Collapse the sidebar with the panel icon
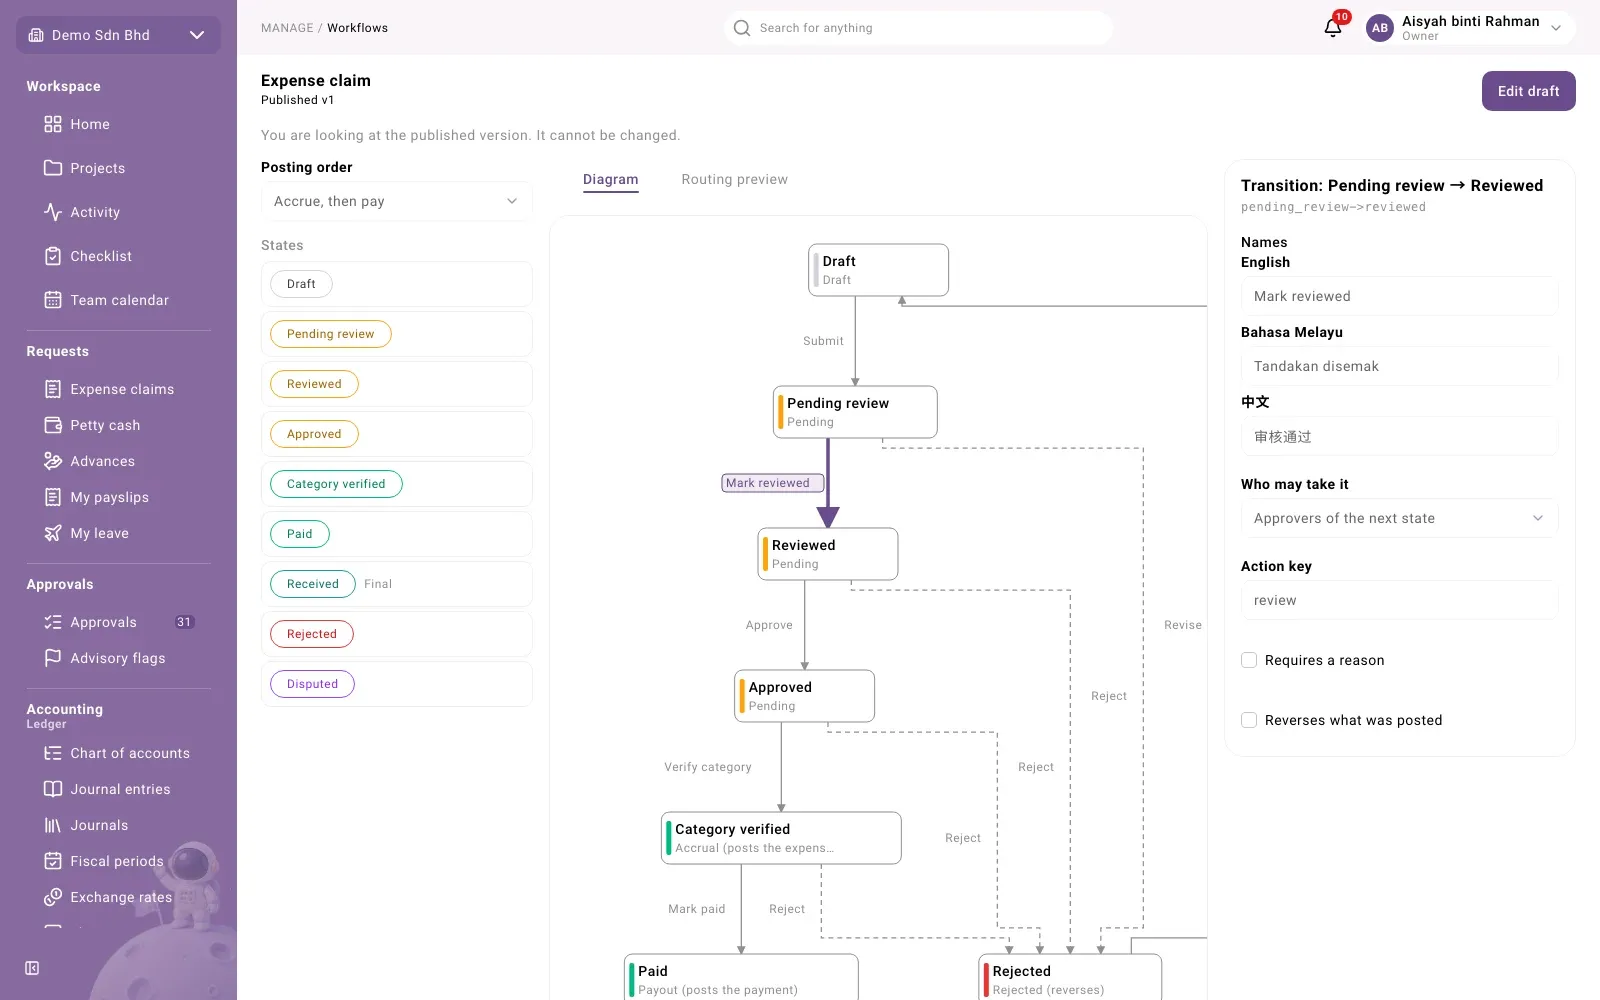This screenshot has height=1000, width=1600. click(32, 968)
